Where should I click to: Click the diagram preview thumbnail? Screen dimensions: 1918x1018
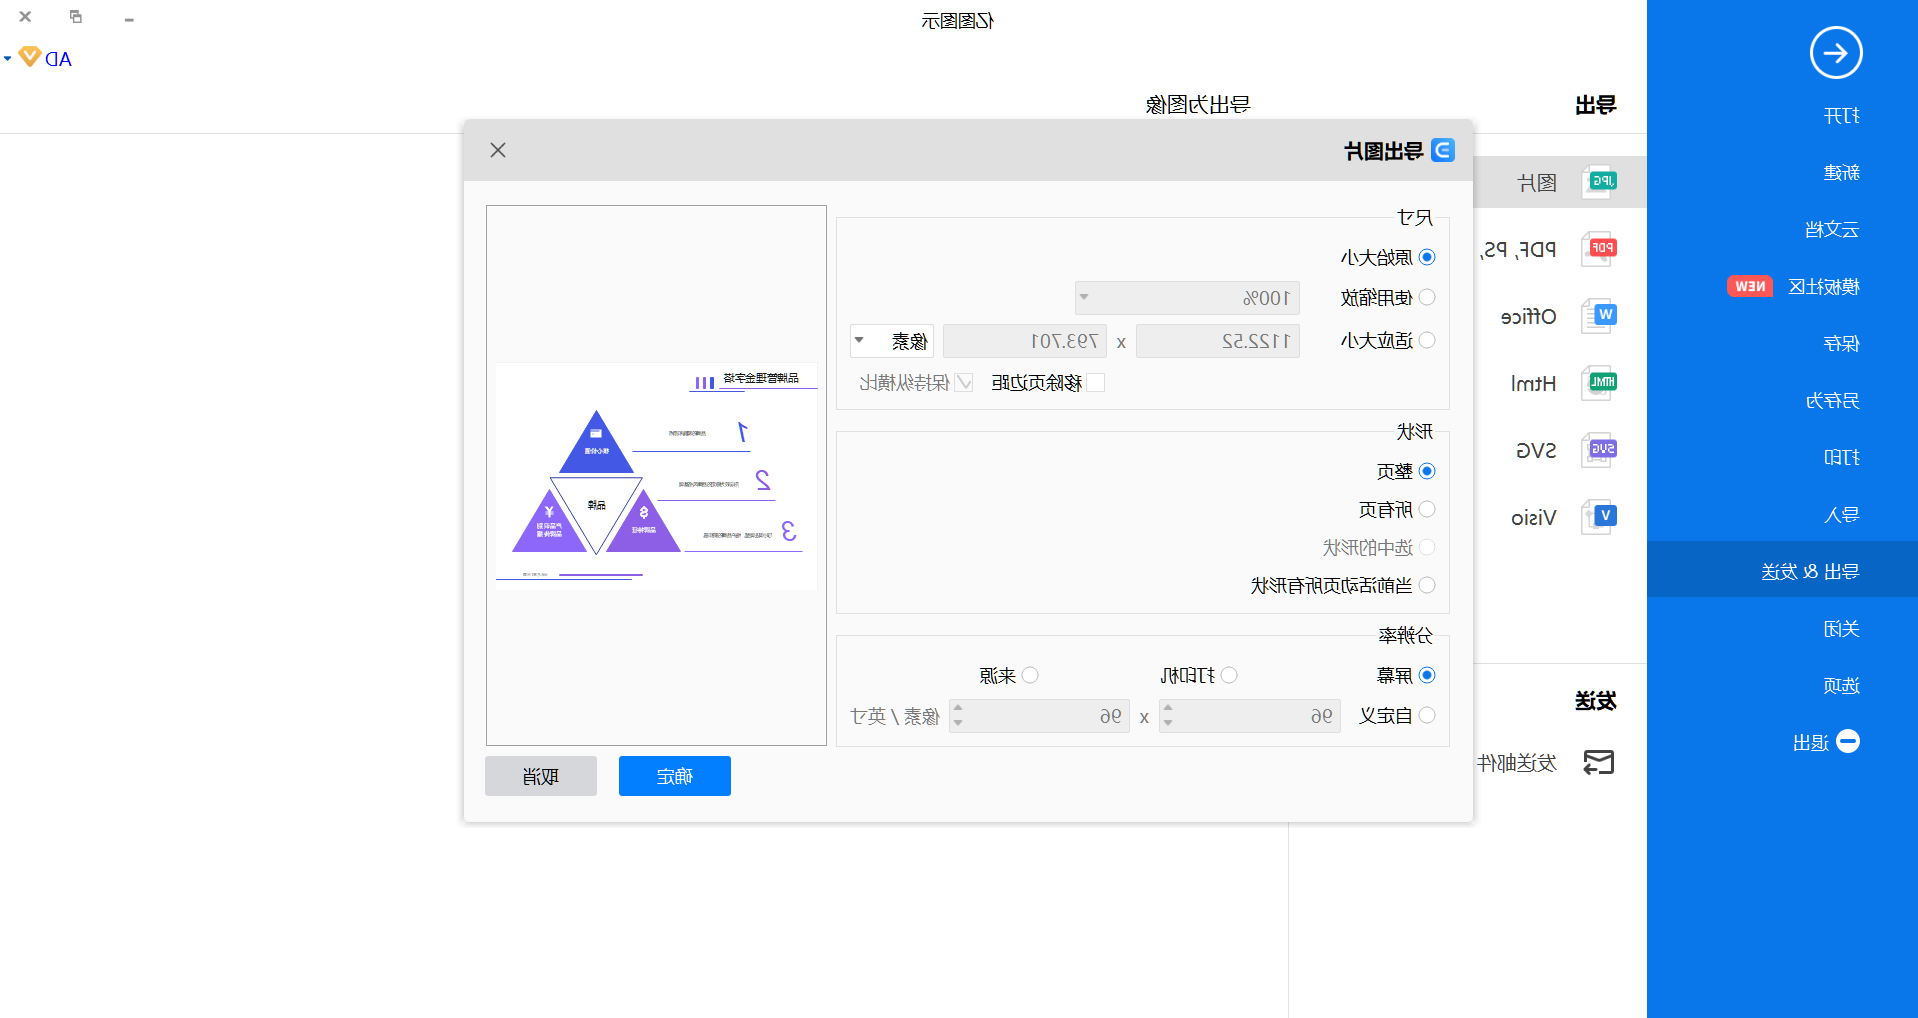(656, 476)
